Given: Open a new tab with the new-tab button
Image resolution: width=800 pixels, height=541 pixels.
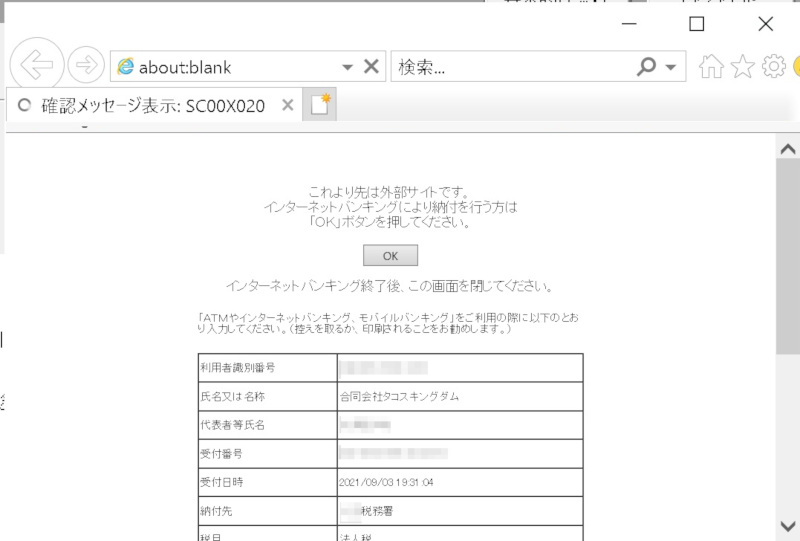Looking at the screenshot, I should point(319,105).
